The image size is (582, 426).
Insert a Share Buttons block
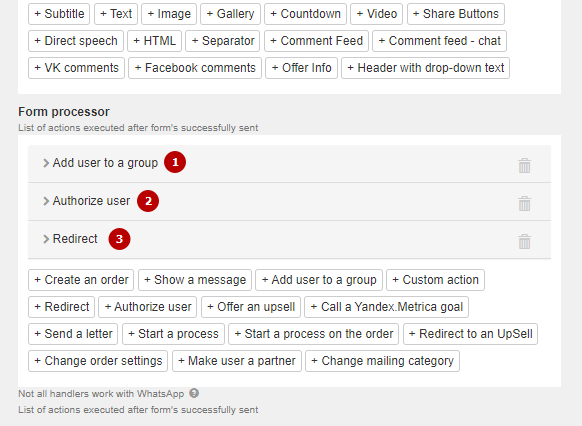point(455,14)
